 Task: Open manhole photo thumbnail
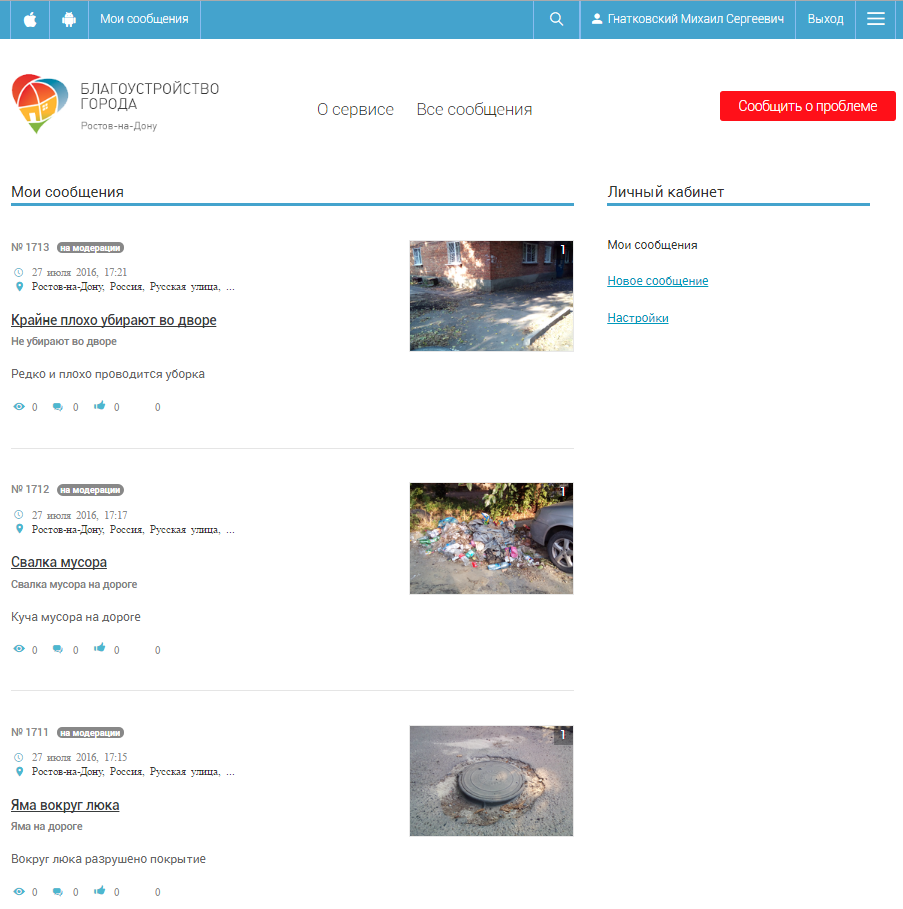pos(491,781)
